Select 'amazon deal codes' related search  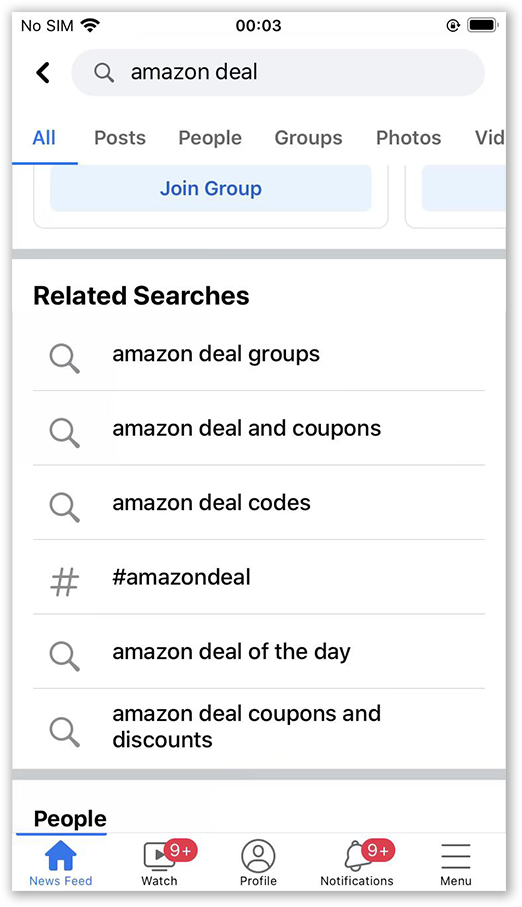(259, 503)
